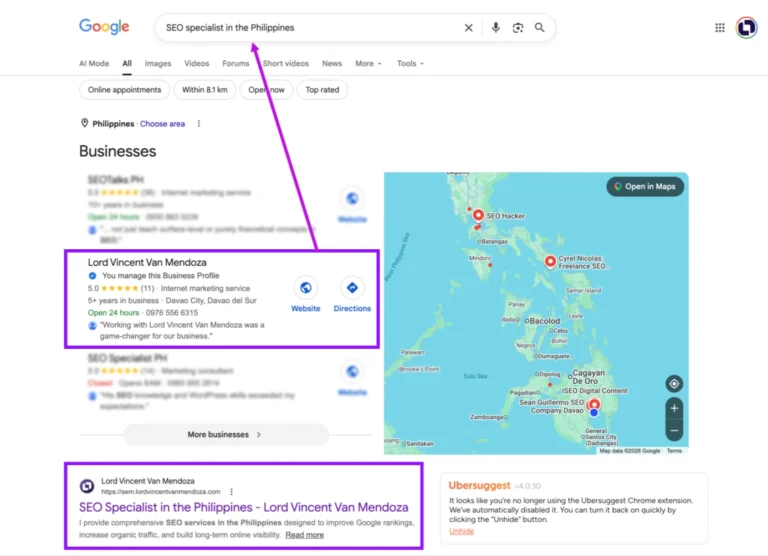Viewport: 768px width, 556px height.
Task: Click Open in Maps button
Action: point(645,186)
